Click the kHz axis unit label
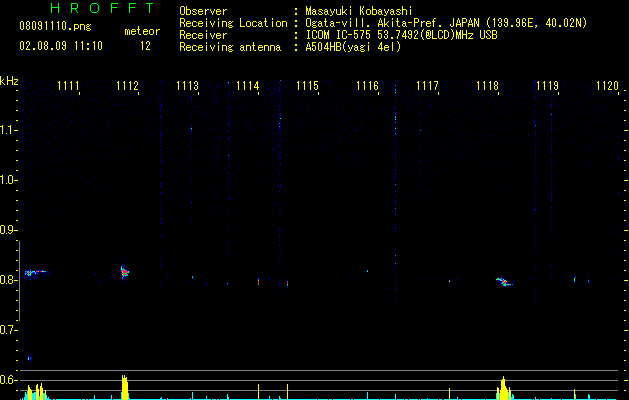 tap(9, 81)
